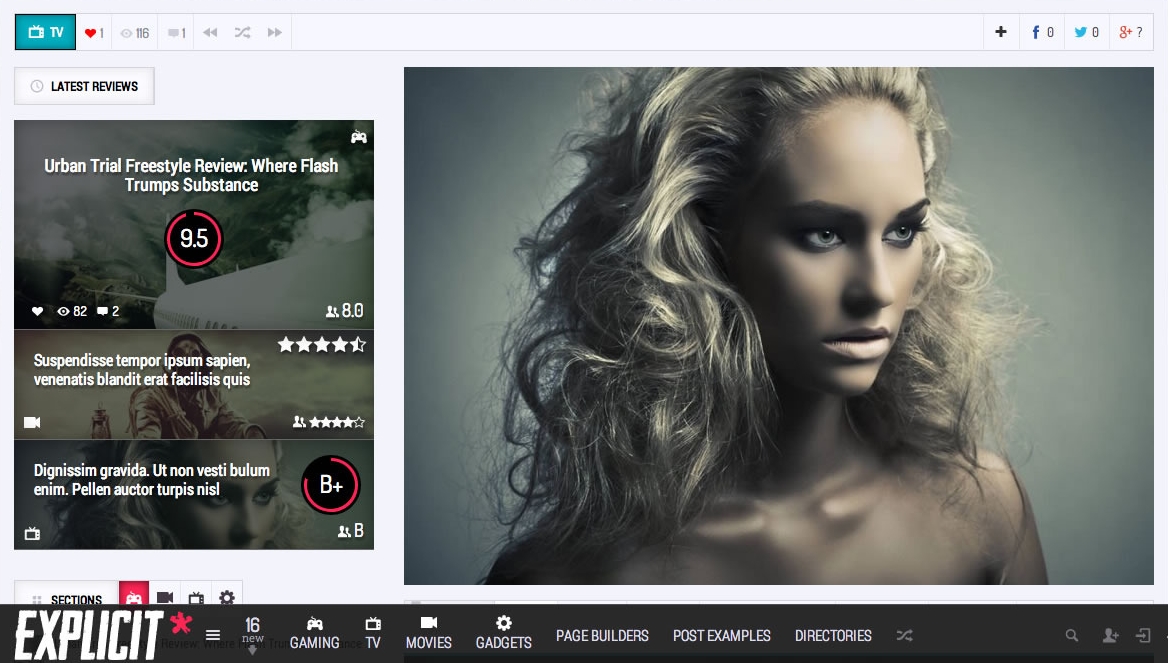Click the gamepad icon on the Urban Trial card
The width and height of the screenshot is (1168, 663).
359,137
